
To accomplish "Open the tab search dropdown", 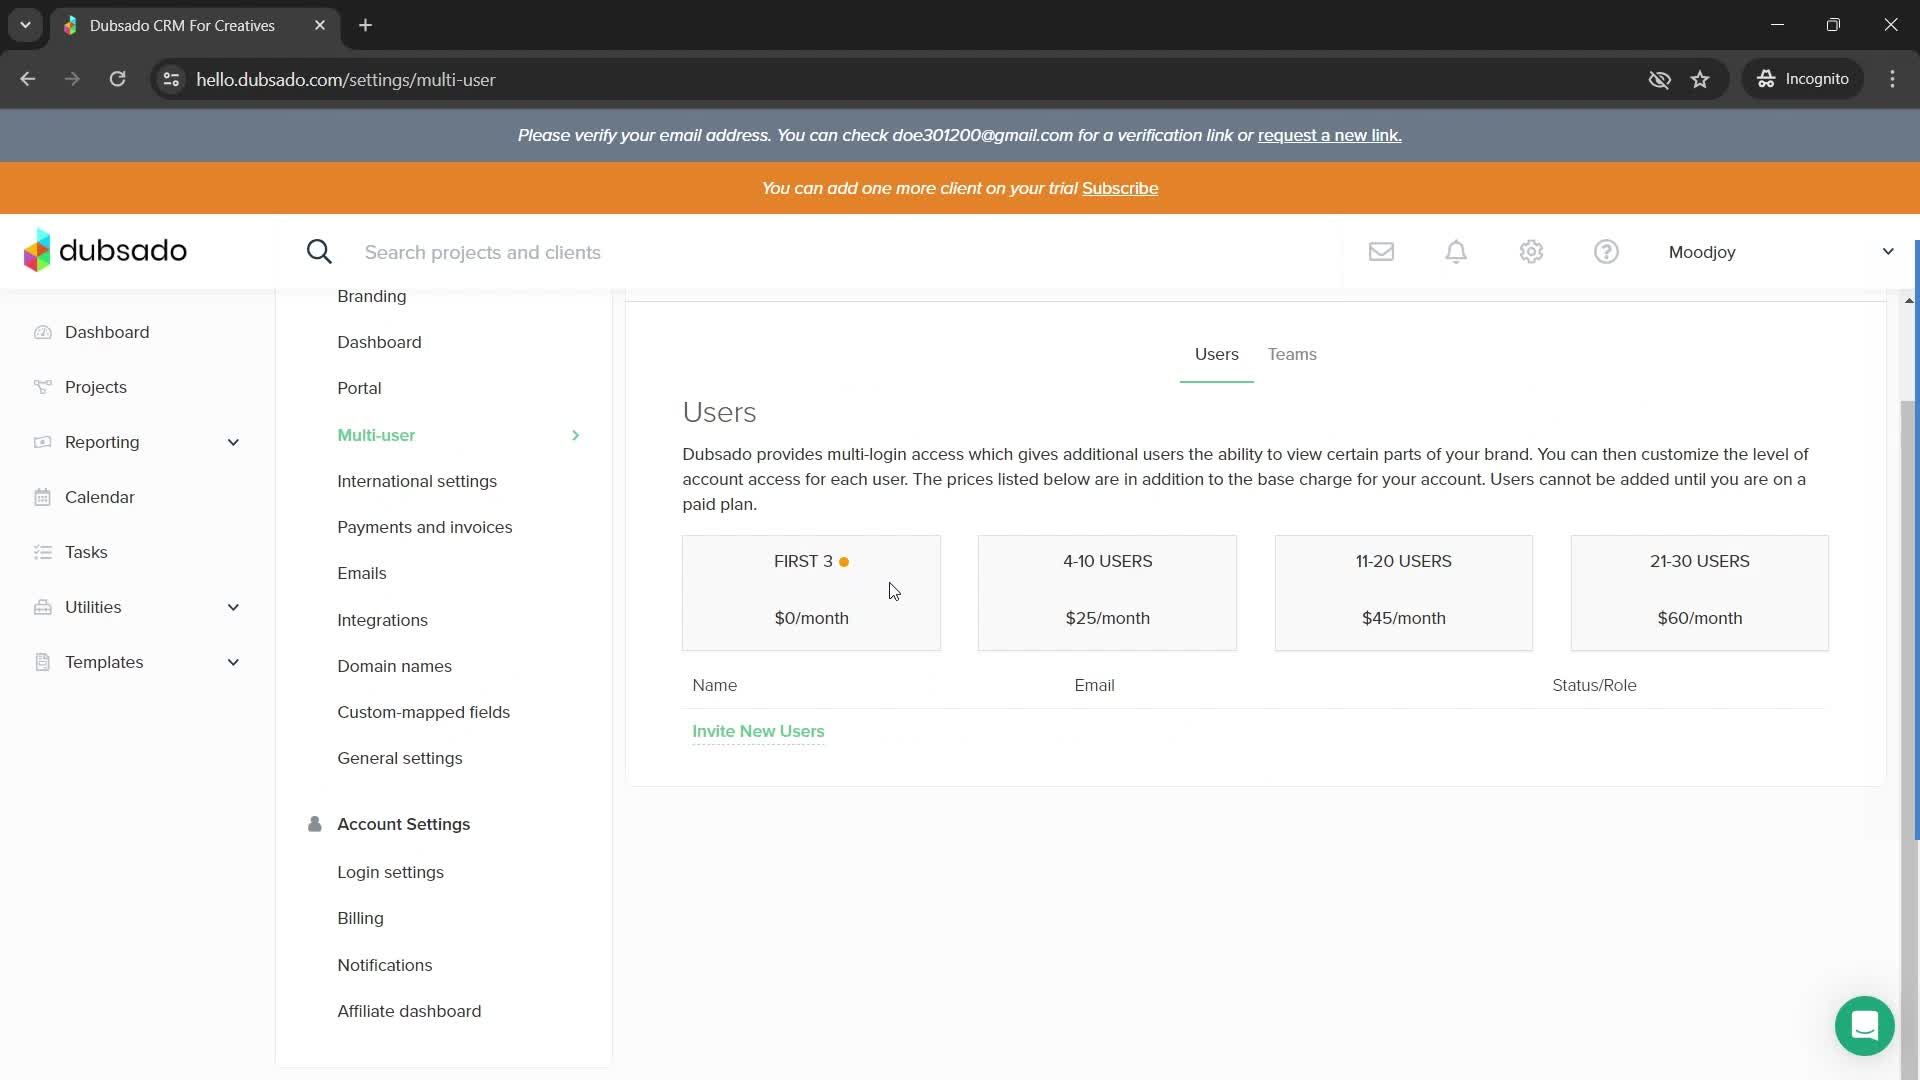I will pyautogui.click(x=25, y=25).
